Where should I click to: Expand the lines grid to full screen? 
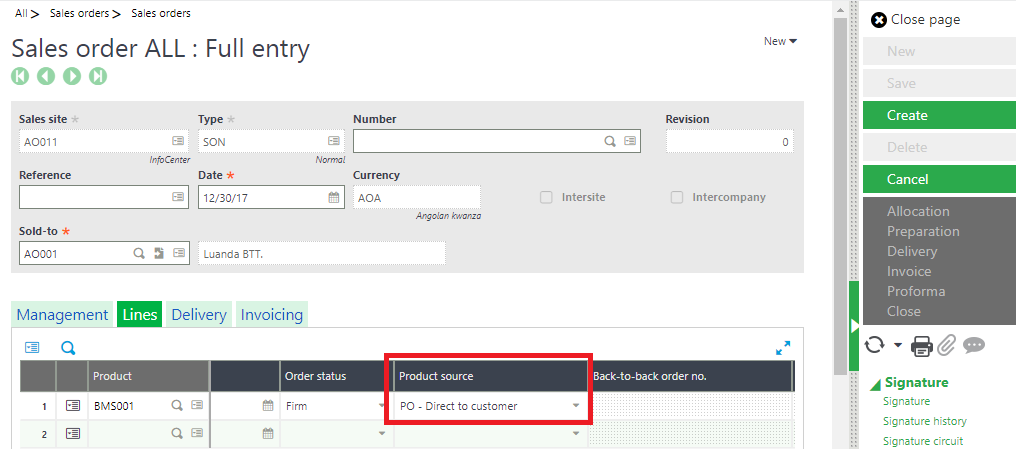(783, 348)
